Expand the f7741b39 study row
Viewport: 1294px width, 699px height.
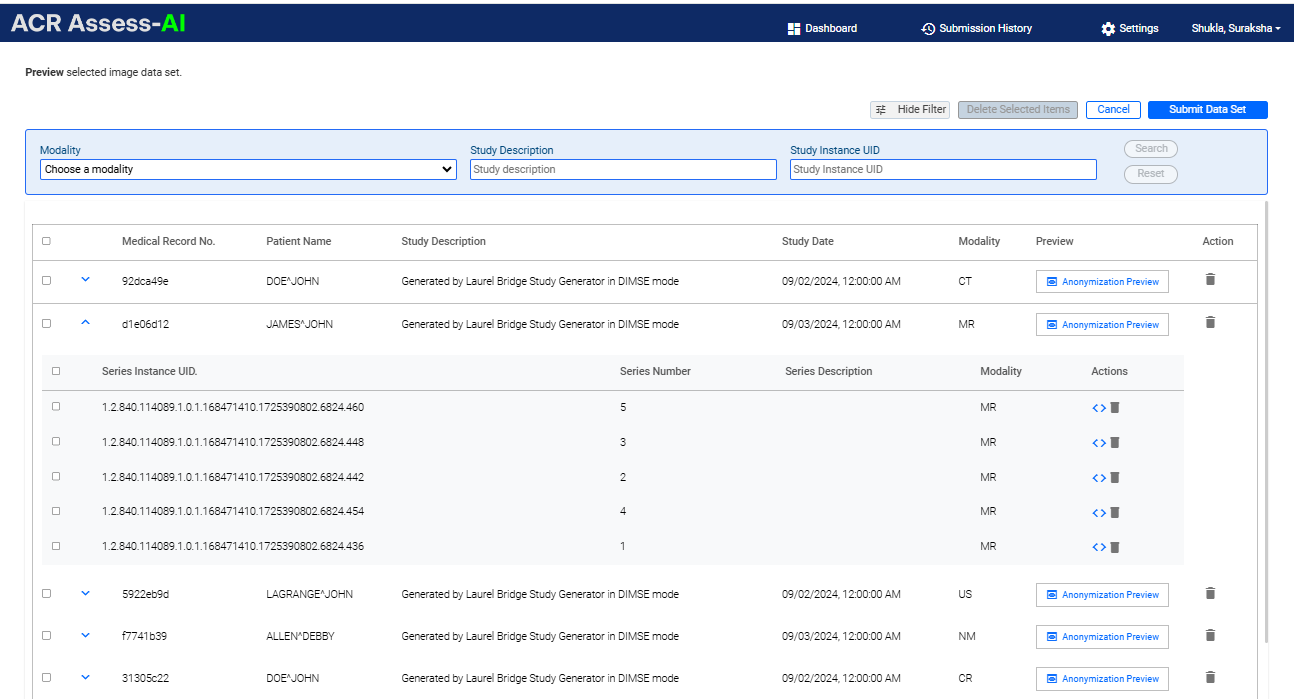85,635
